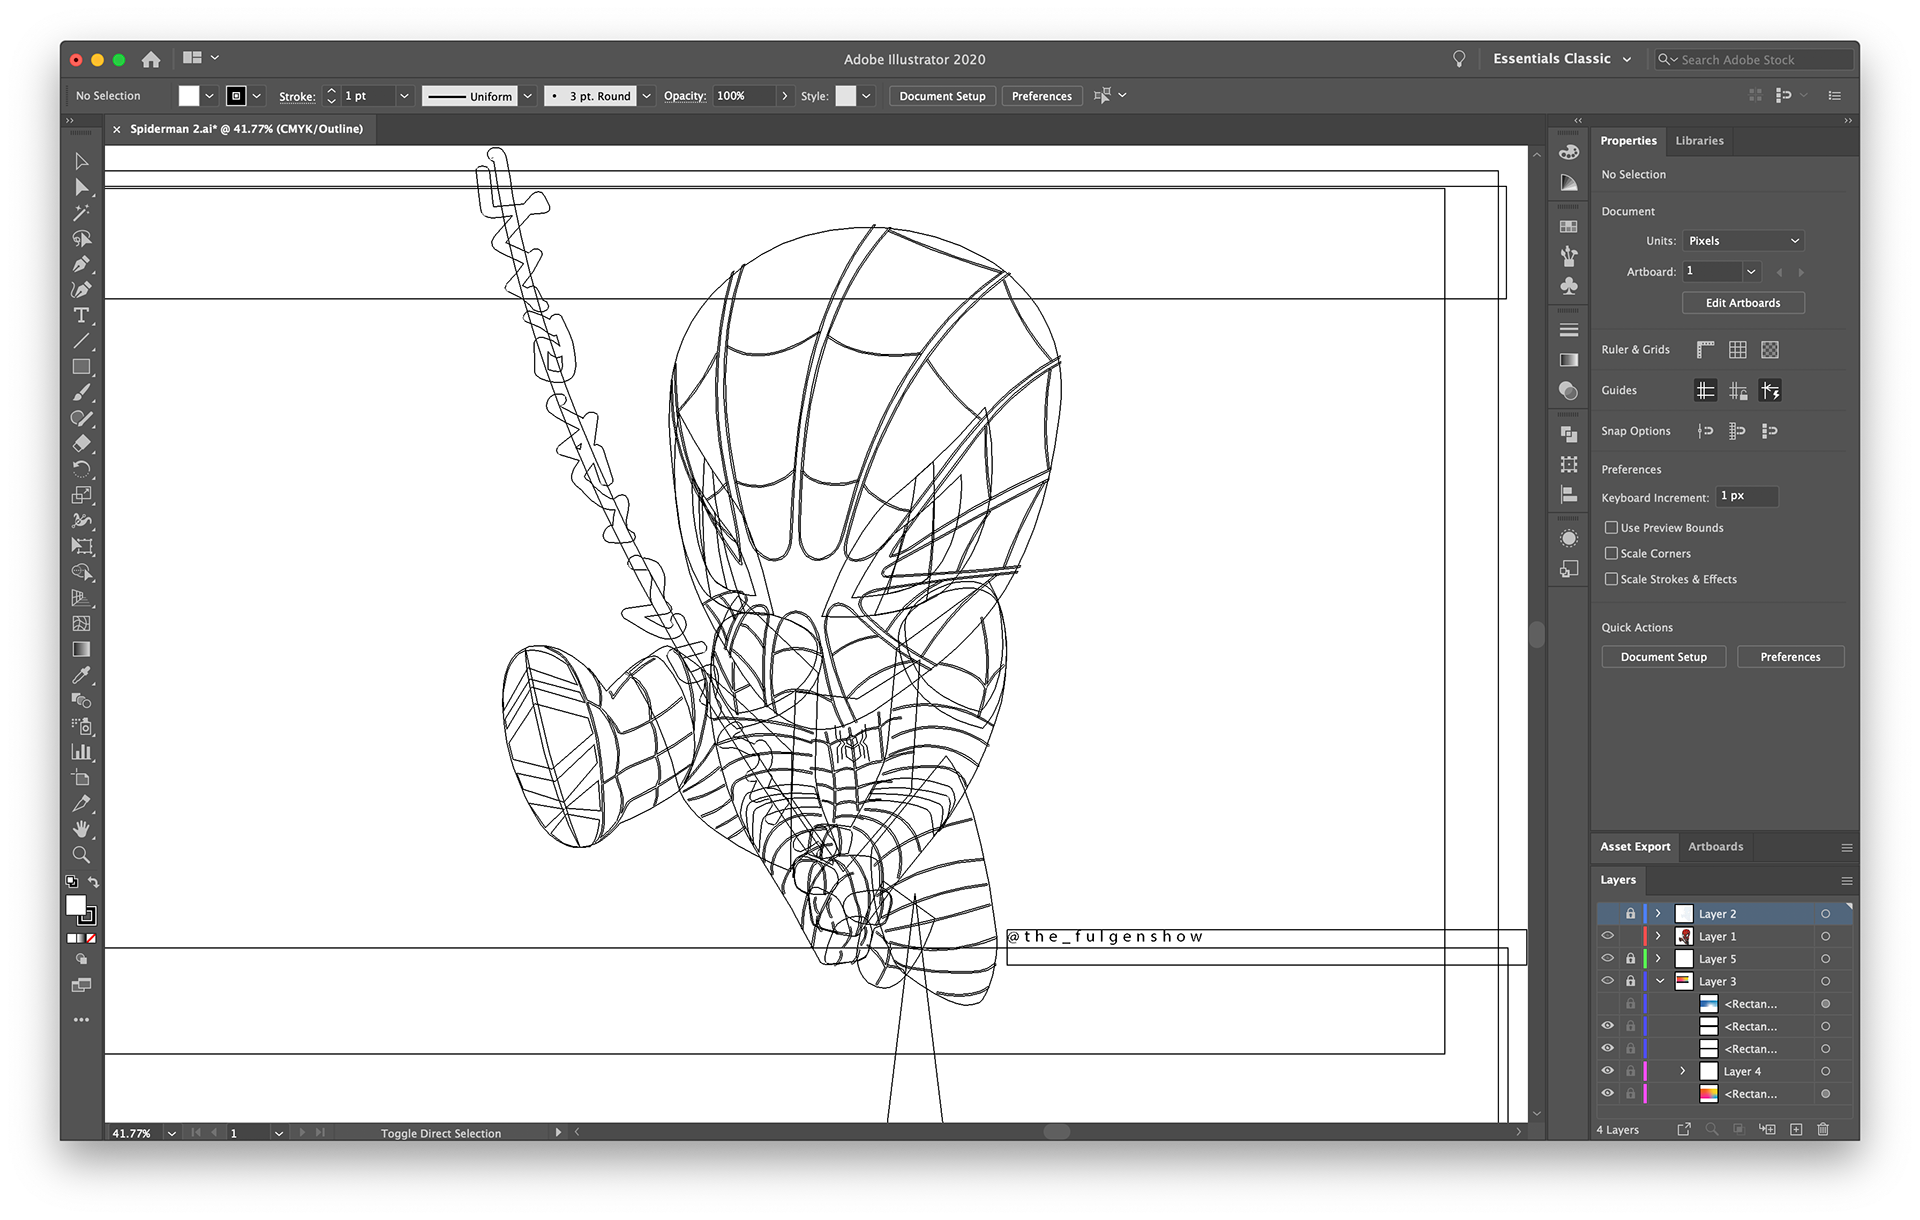This screenshot has width=1920, height=1220.
Task: Click the Style swatch in control bar
Action: coord(846,96)
